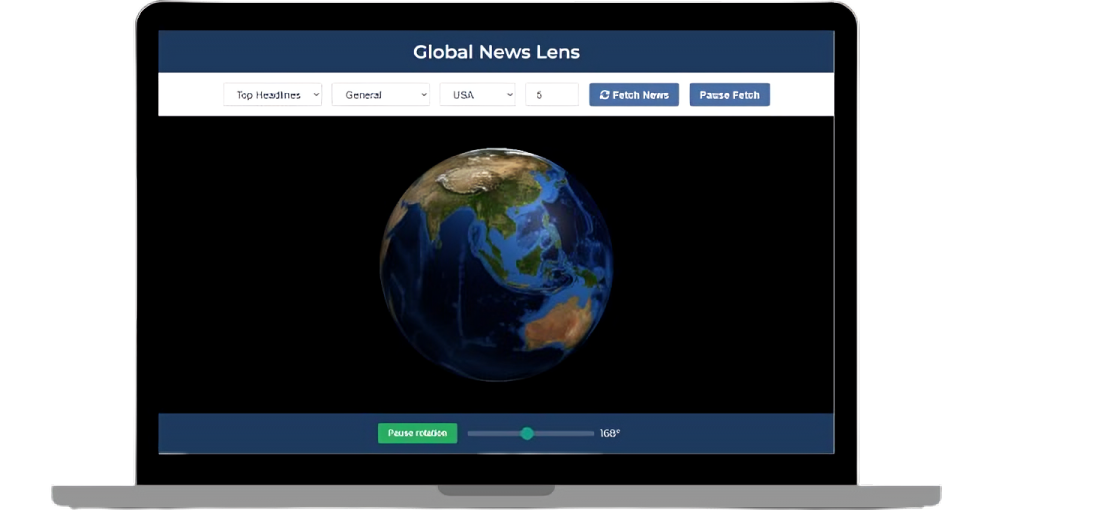1101x510 pixels.
Task: Click the Global News Lens title
Action: coord(496,52)
